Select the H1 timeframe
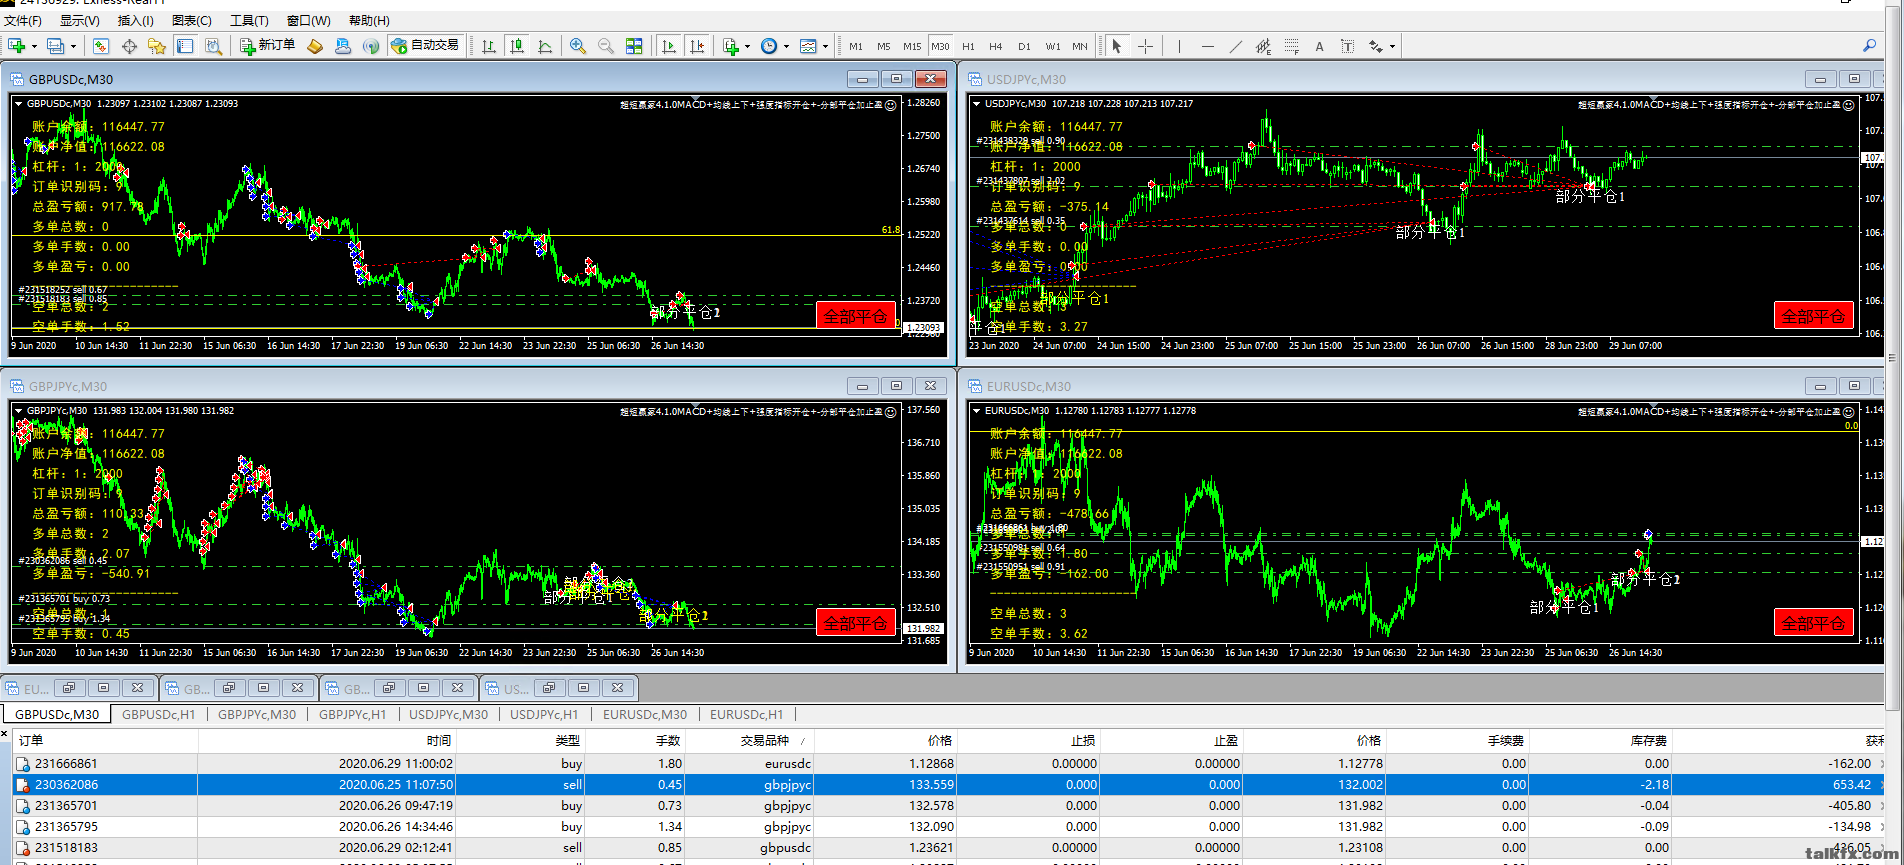Image resolution: width=1904 pixels, height=865 pixels. pos(968,46)
